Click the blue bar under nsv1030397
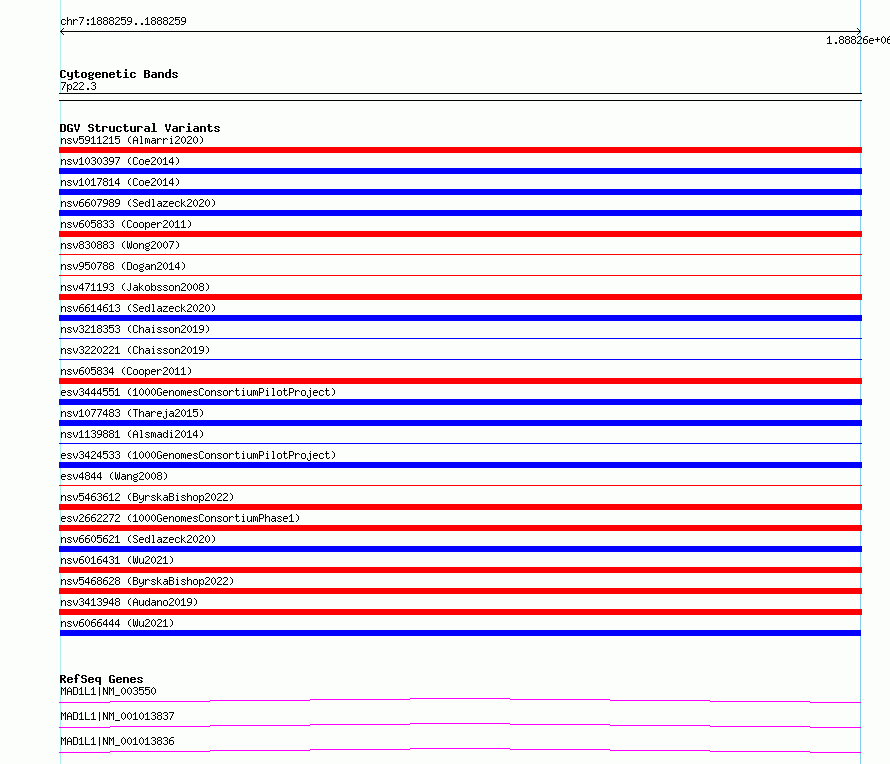The height and width of the screenshot is (764, 890). (x=460, y=171)
